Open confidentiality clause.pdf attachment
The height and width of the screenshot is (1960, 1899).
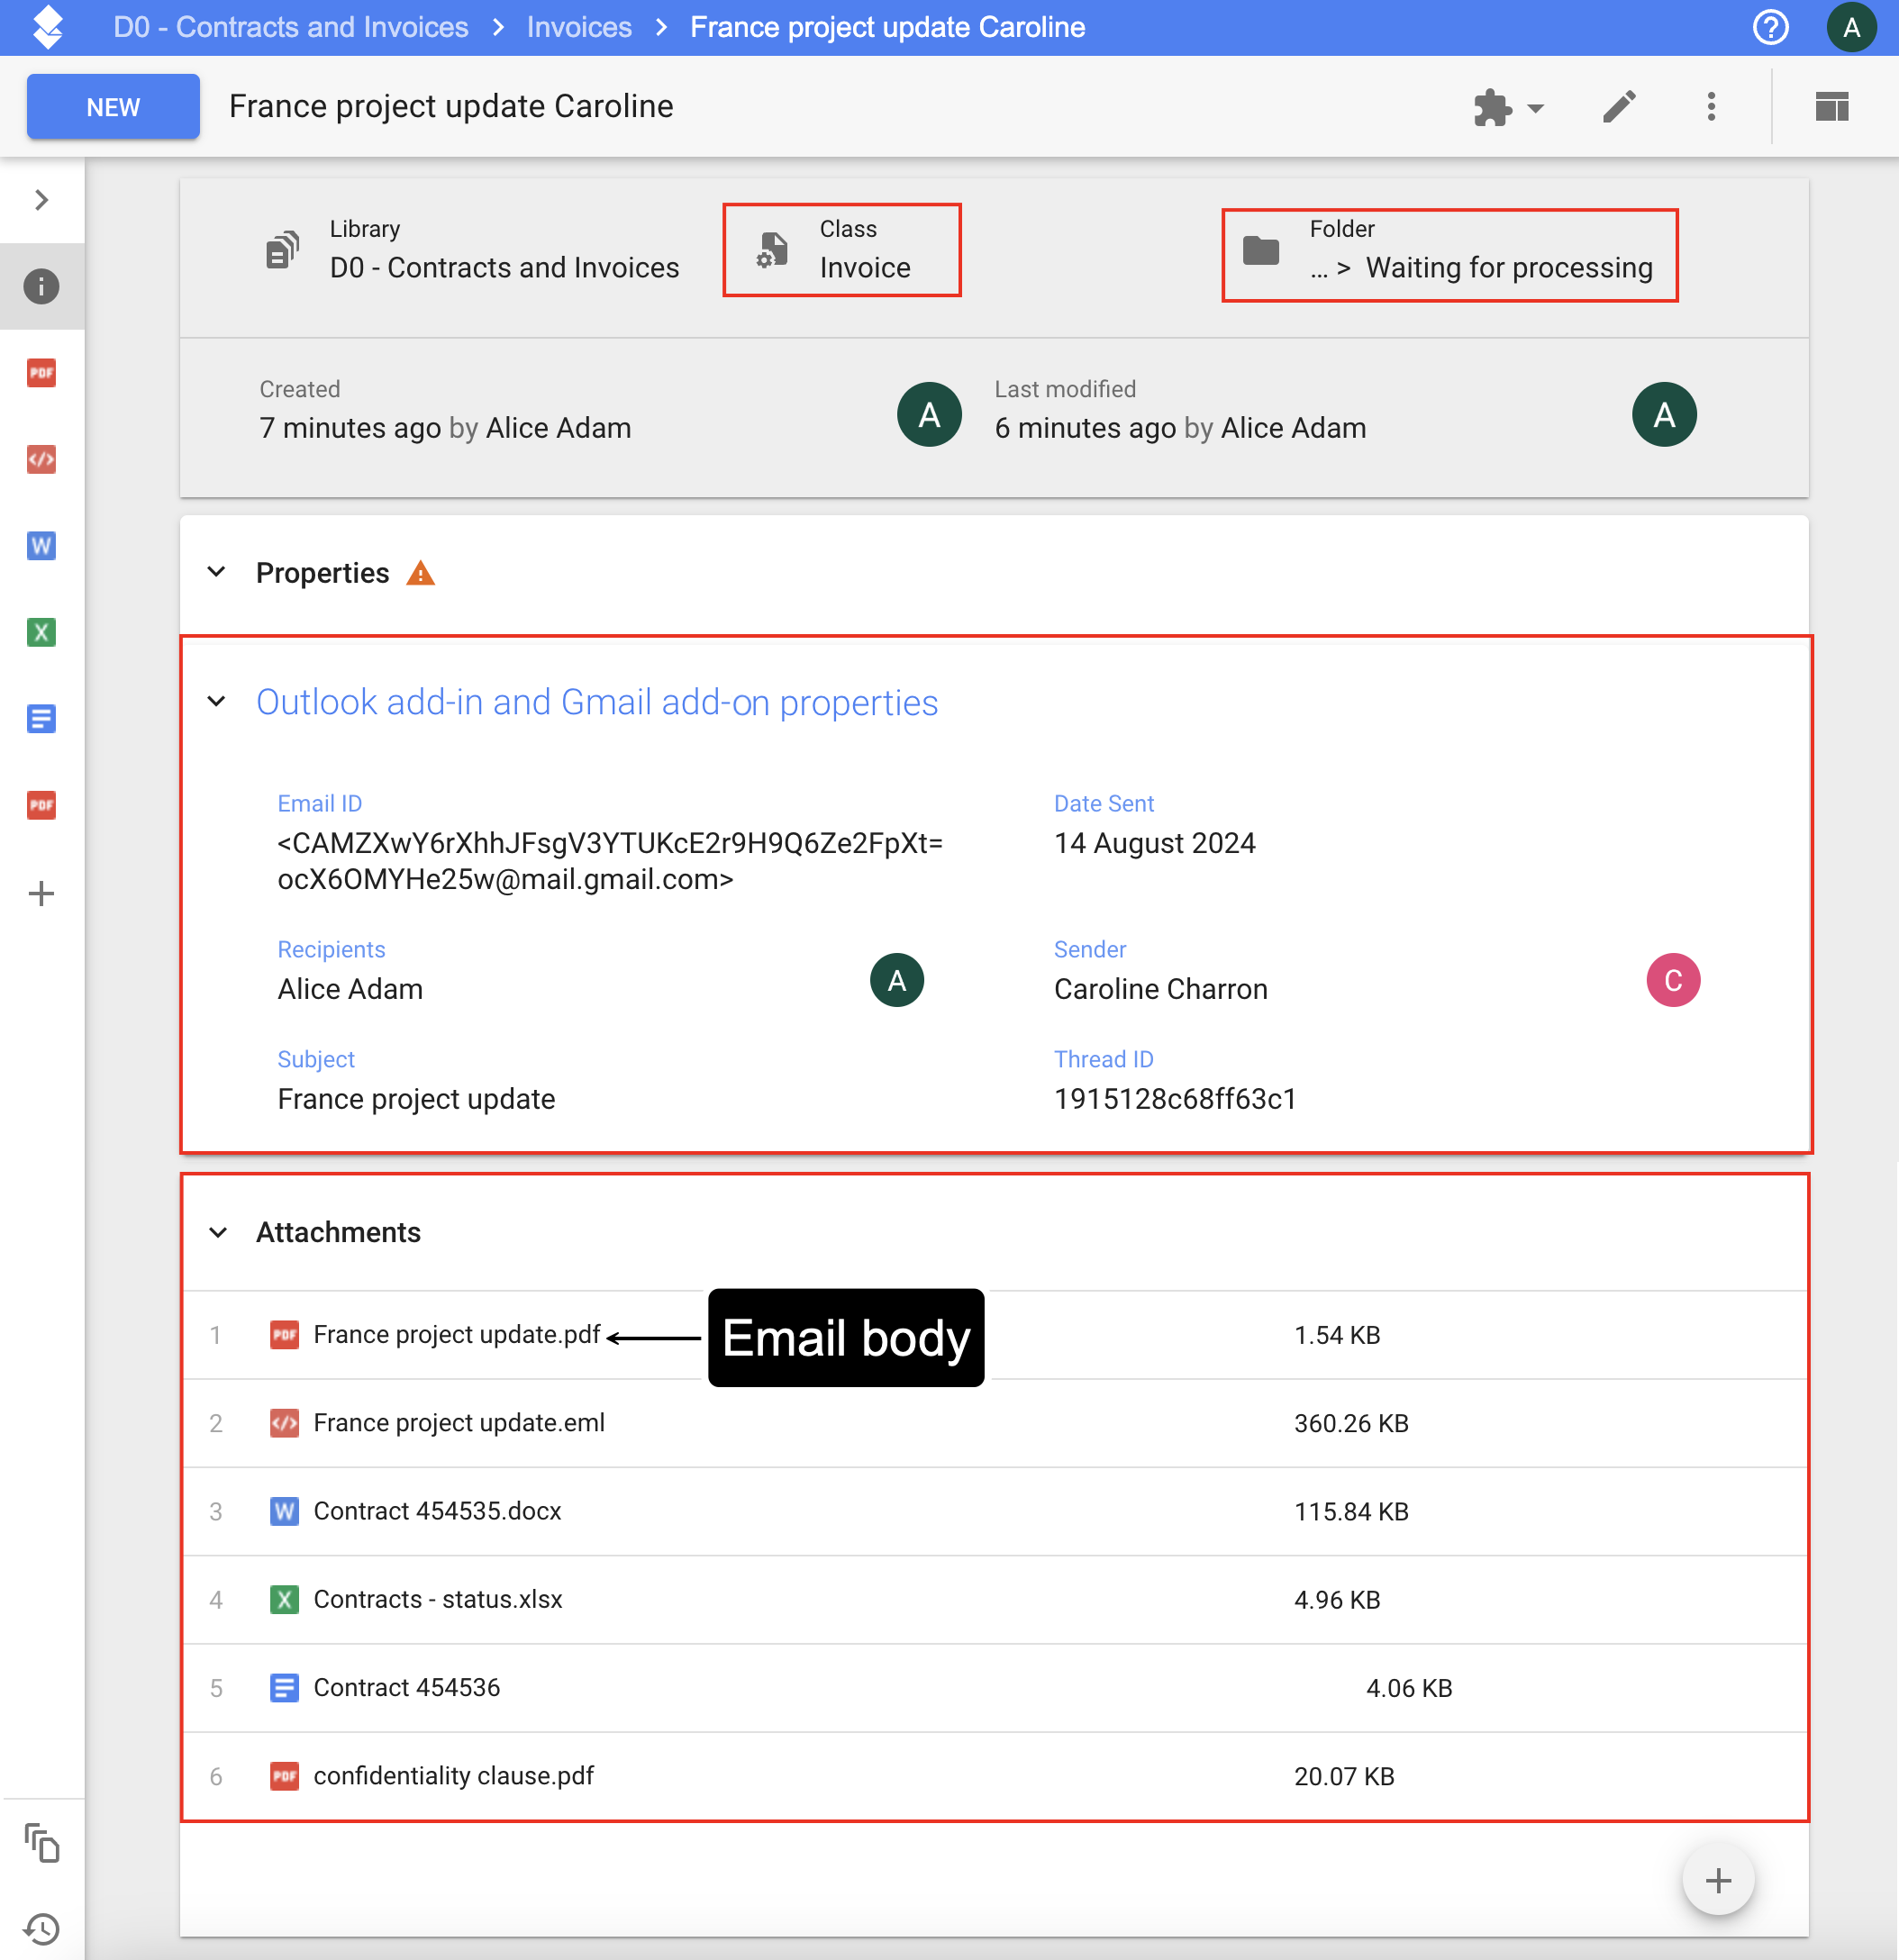pos(454,1776)
